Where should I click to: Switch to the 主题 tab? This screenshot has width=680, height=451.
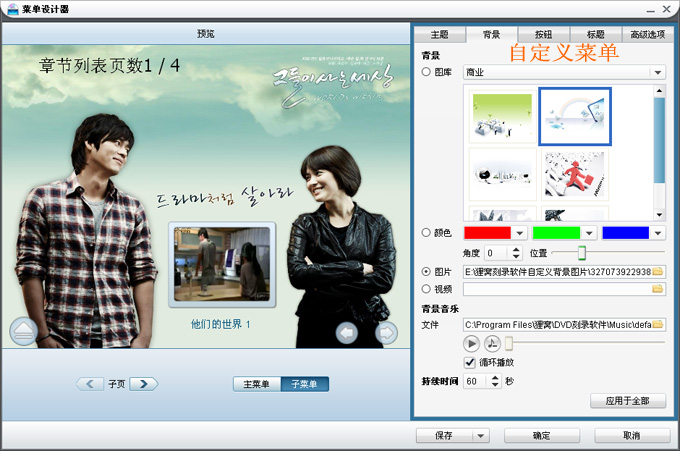click(440, 35)
